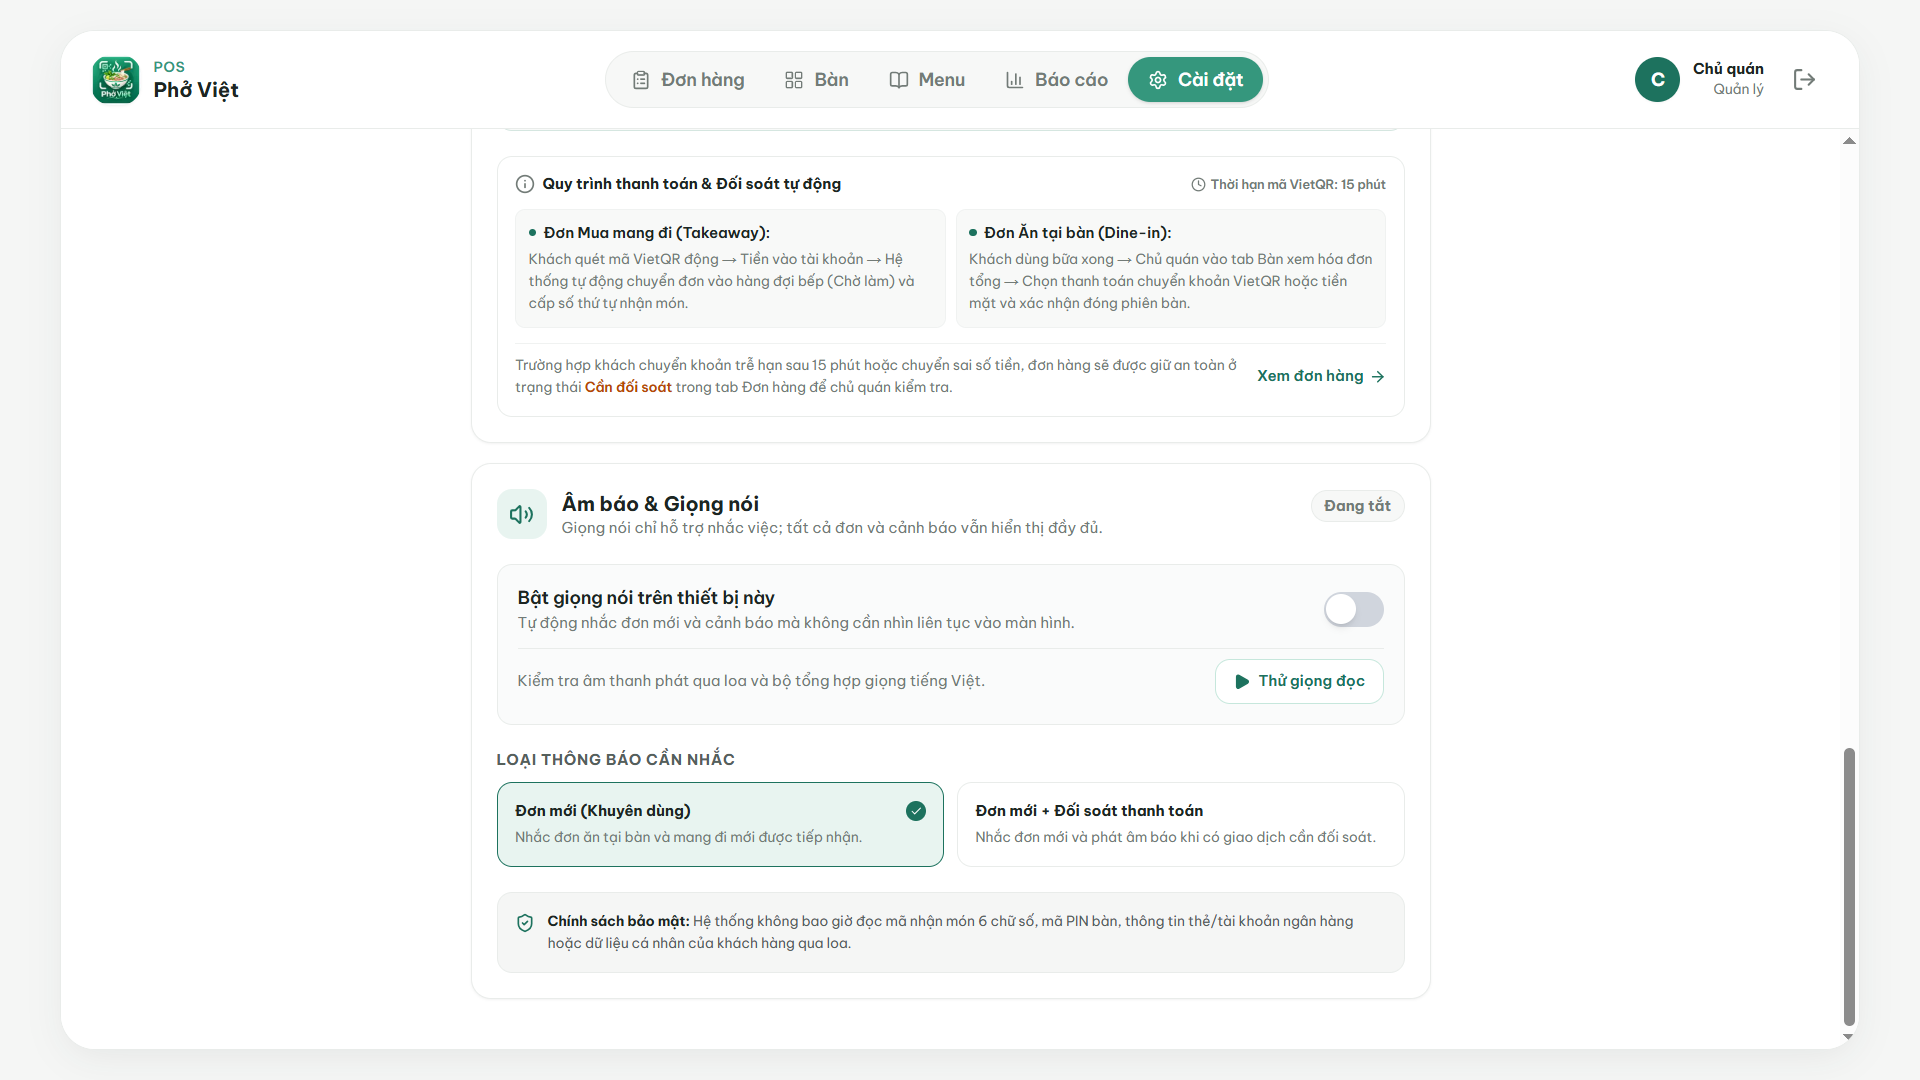Go to the Báo cáo tab
Image resolution: width=1920 pixels, height=1080 pixels.
click(1057, 80)
